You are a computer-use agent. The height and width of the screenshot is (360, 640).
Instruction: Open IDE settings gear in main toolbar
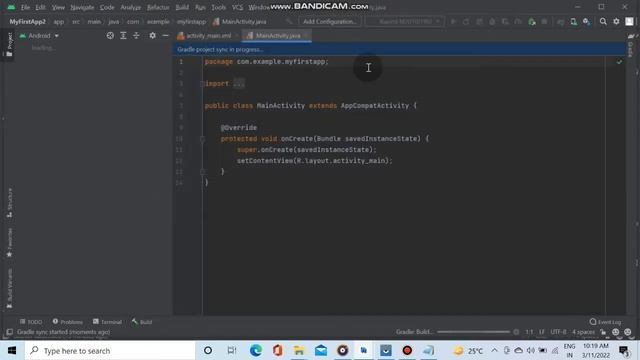tap(616, 22)
